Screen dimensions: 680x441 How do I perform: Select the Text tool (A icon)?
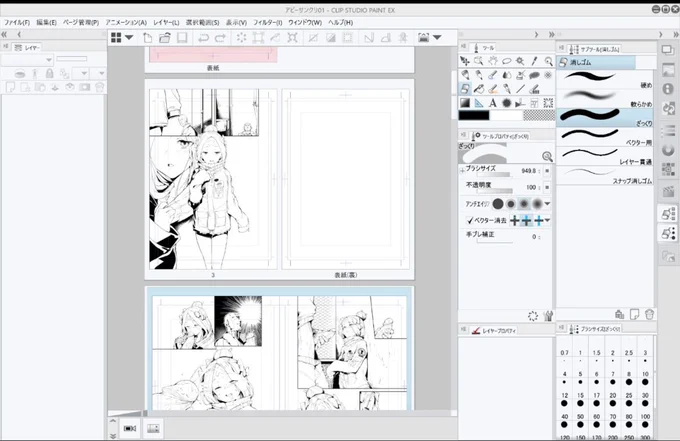tap(493, 103)
